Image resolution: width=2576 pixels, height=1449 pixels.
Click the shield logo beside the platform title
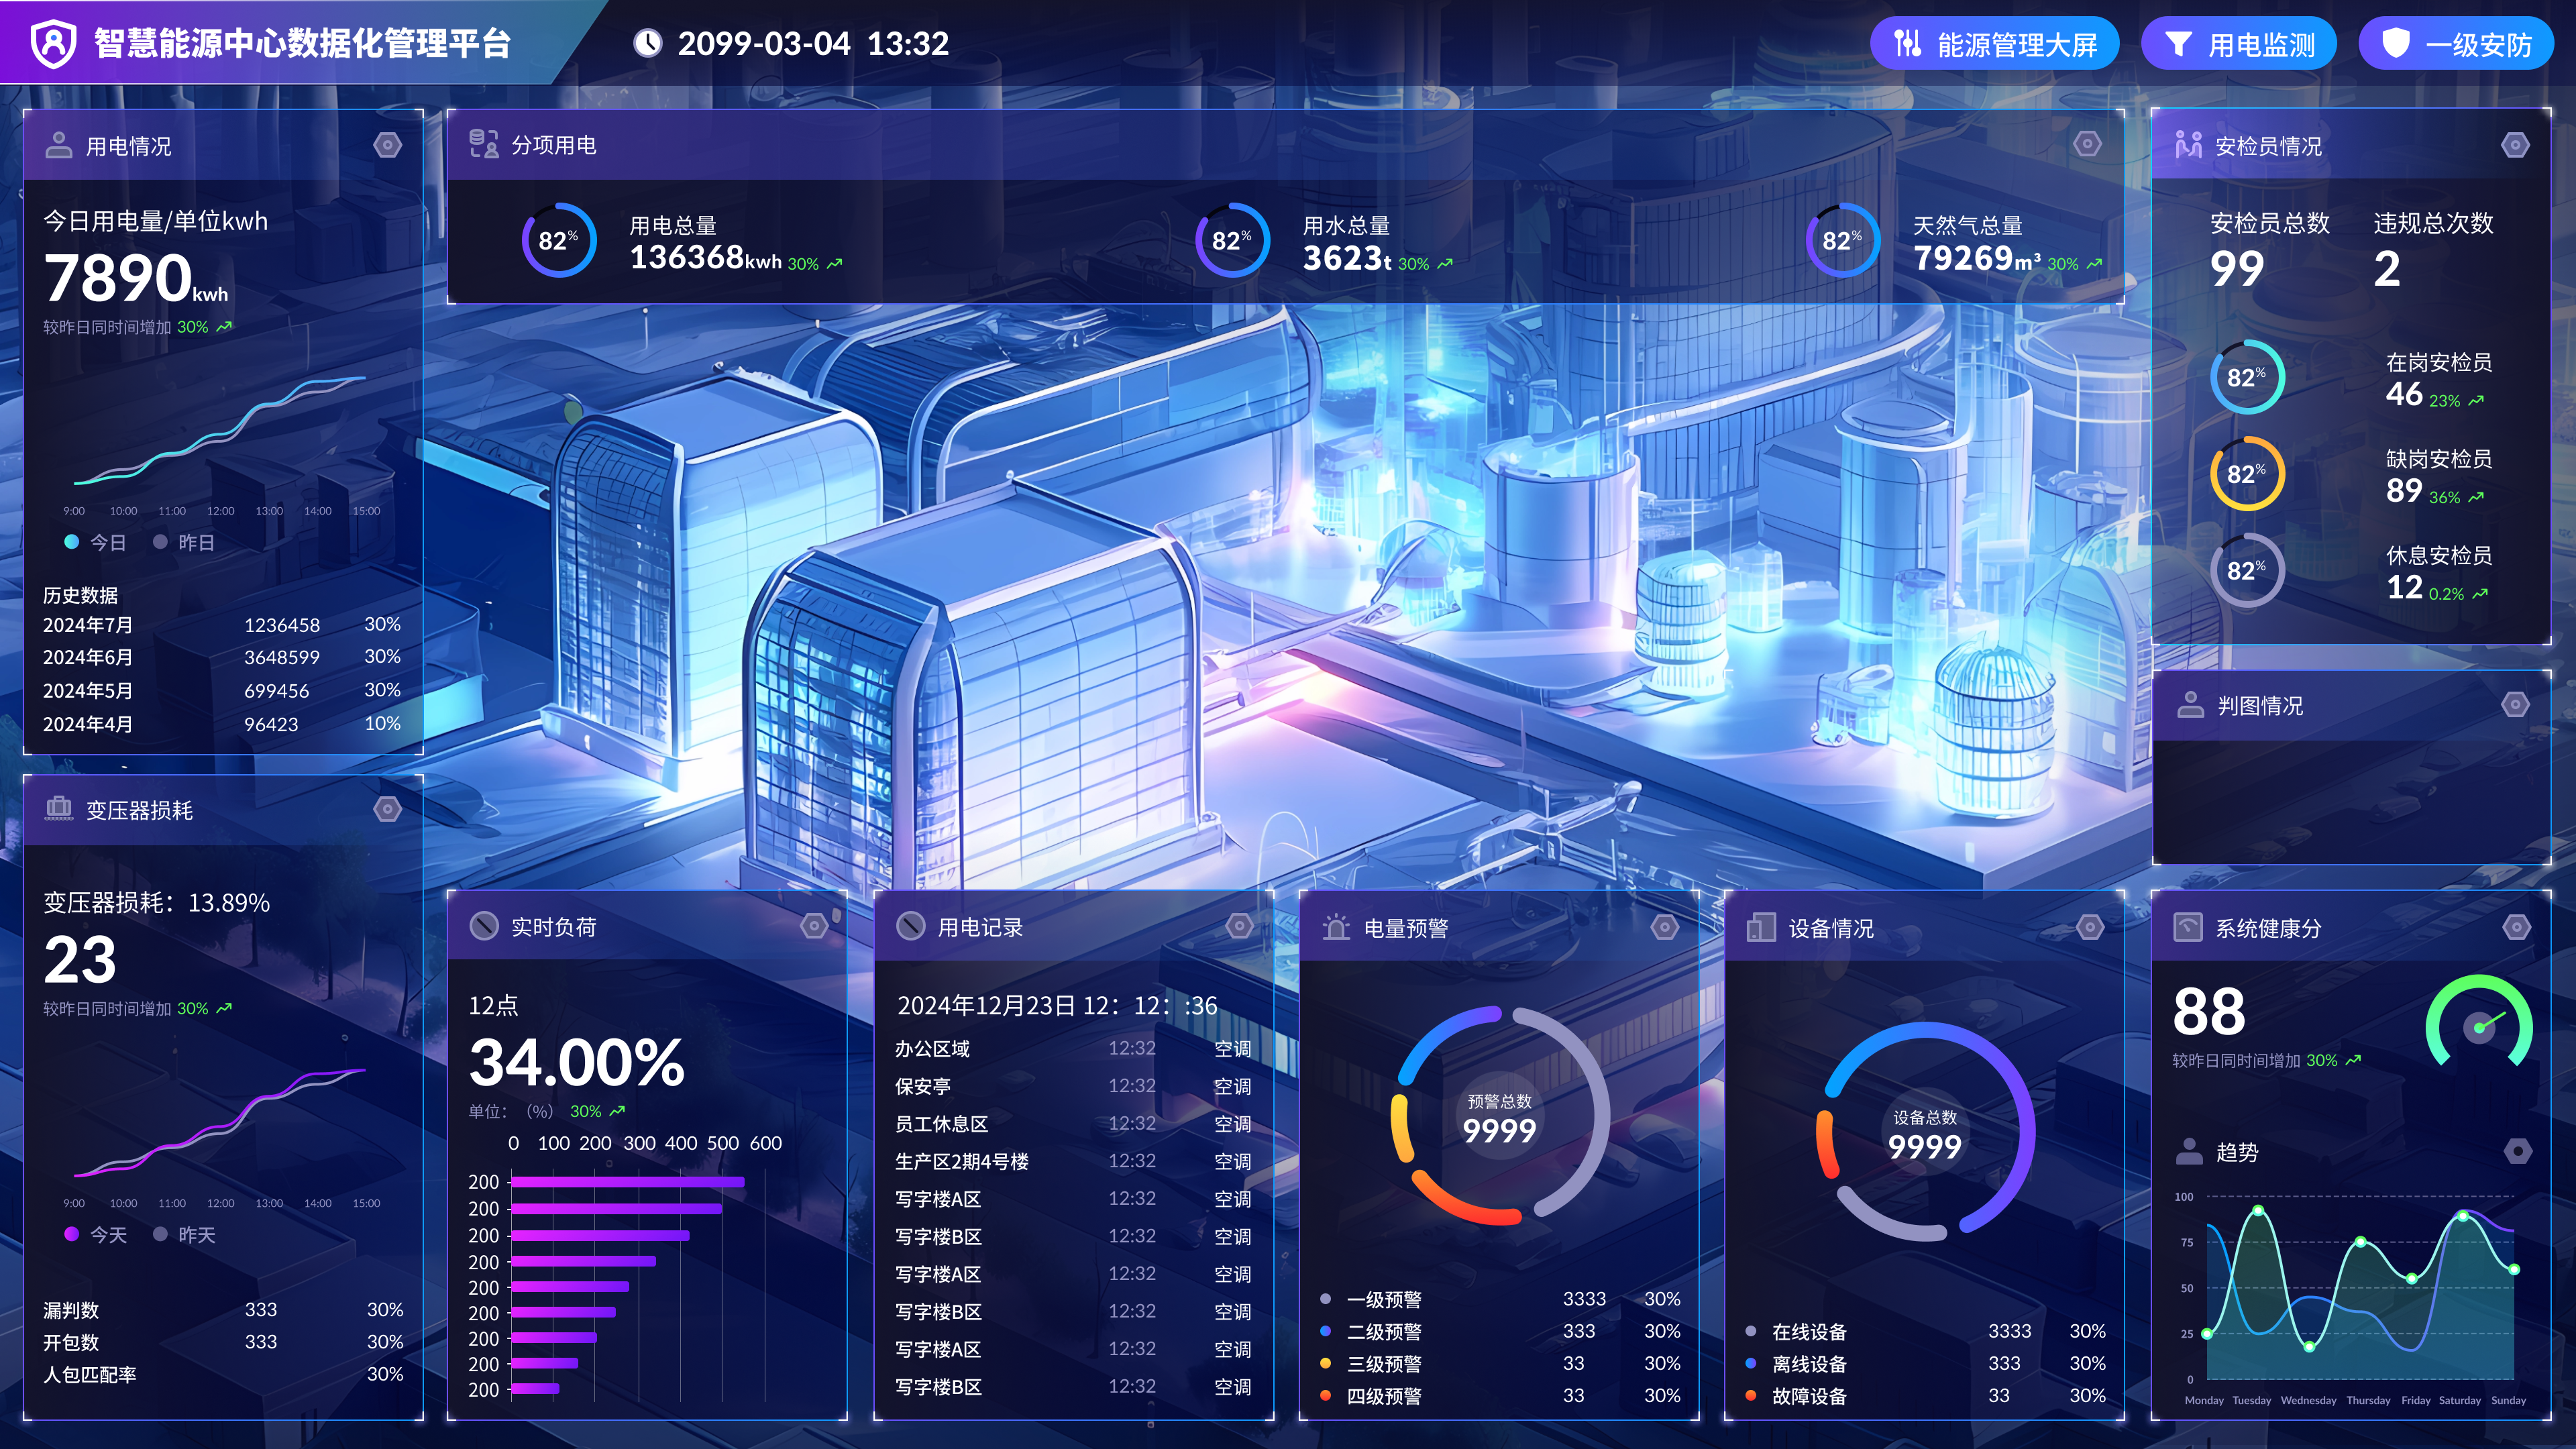pos(53,43)
